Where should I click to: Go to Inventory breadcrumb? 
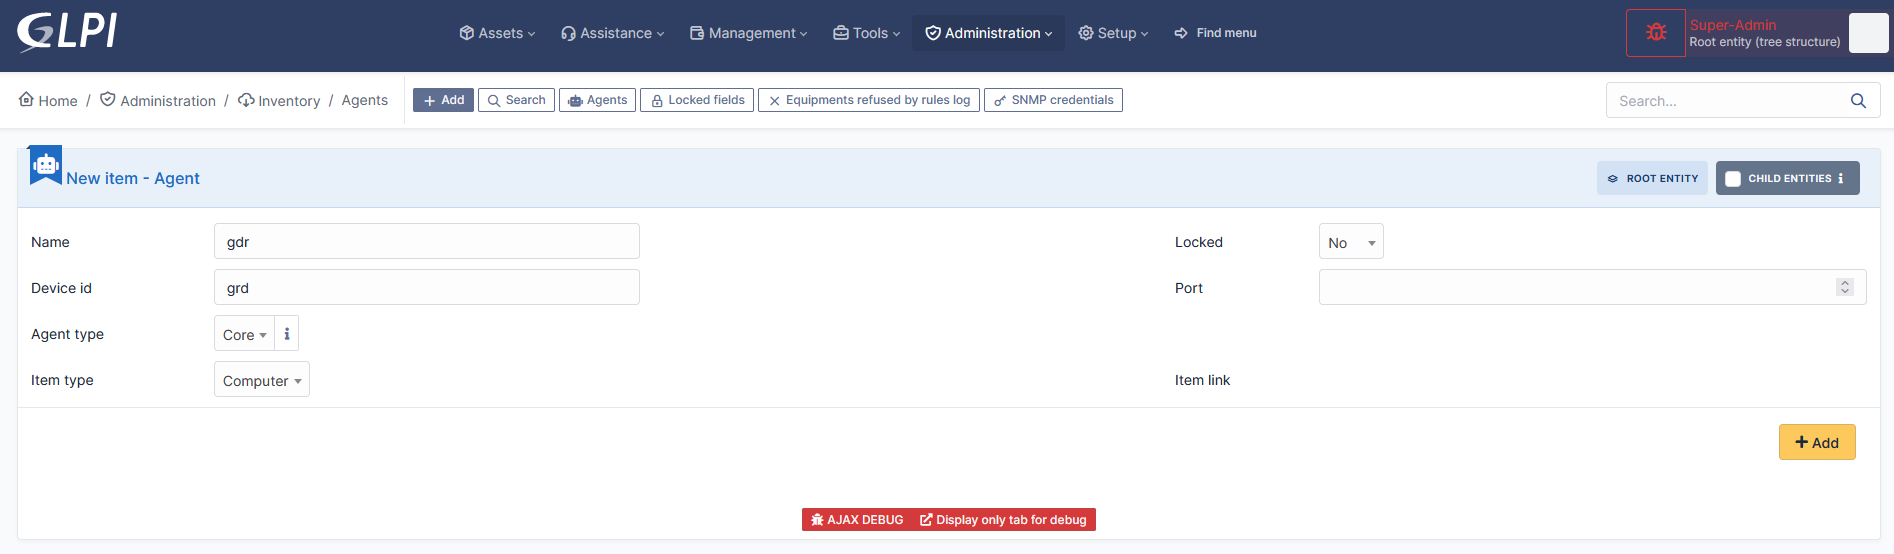[x=279, y=101]
